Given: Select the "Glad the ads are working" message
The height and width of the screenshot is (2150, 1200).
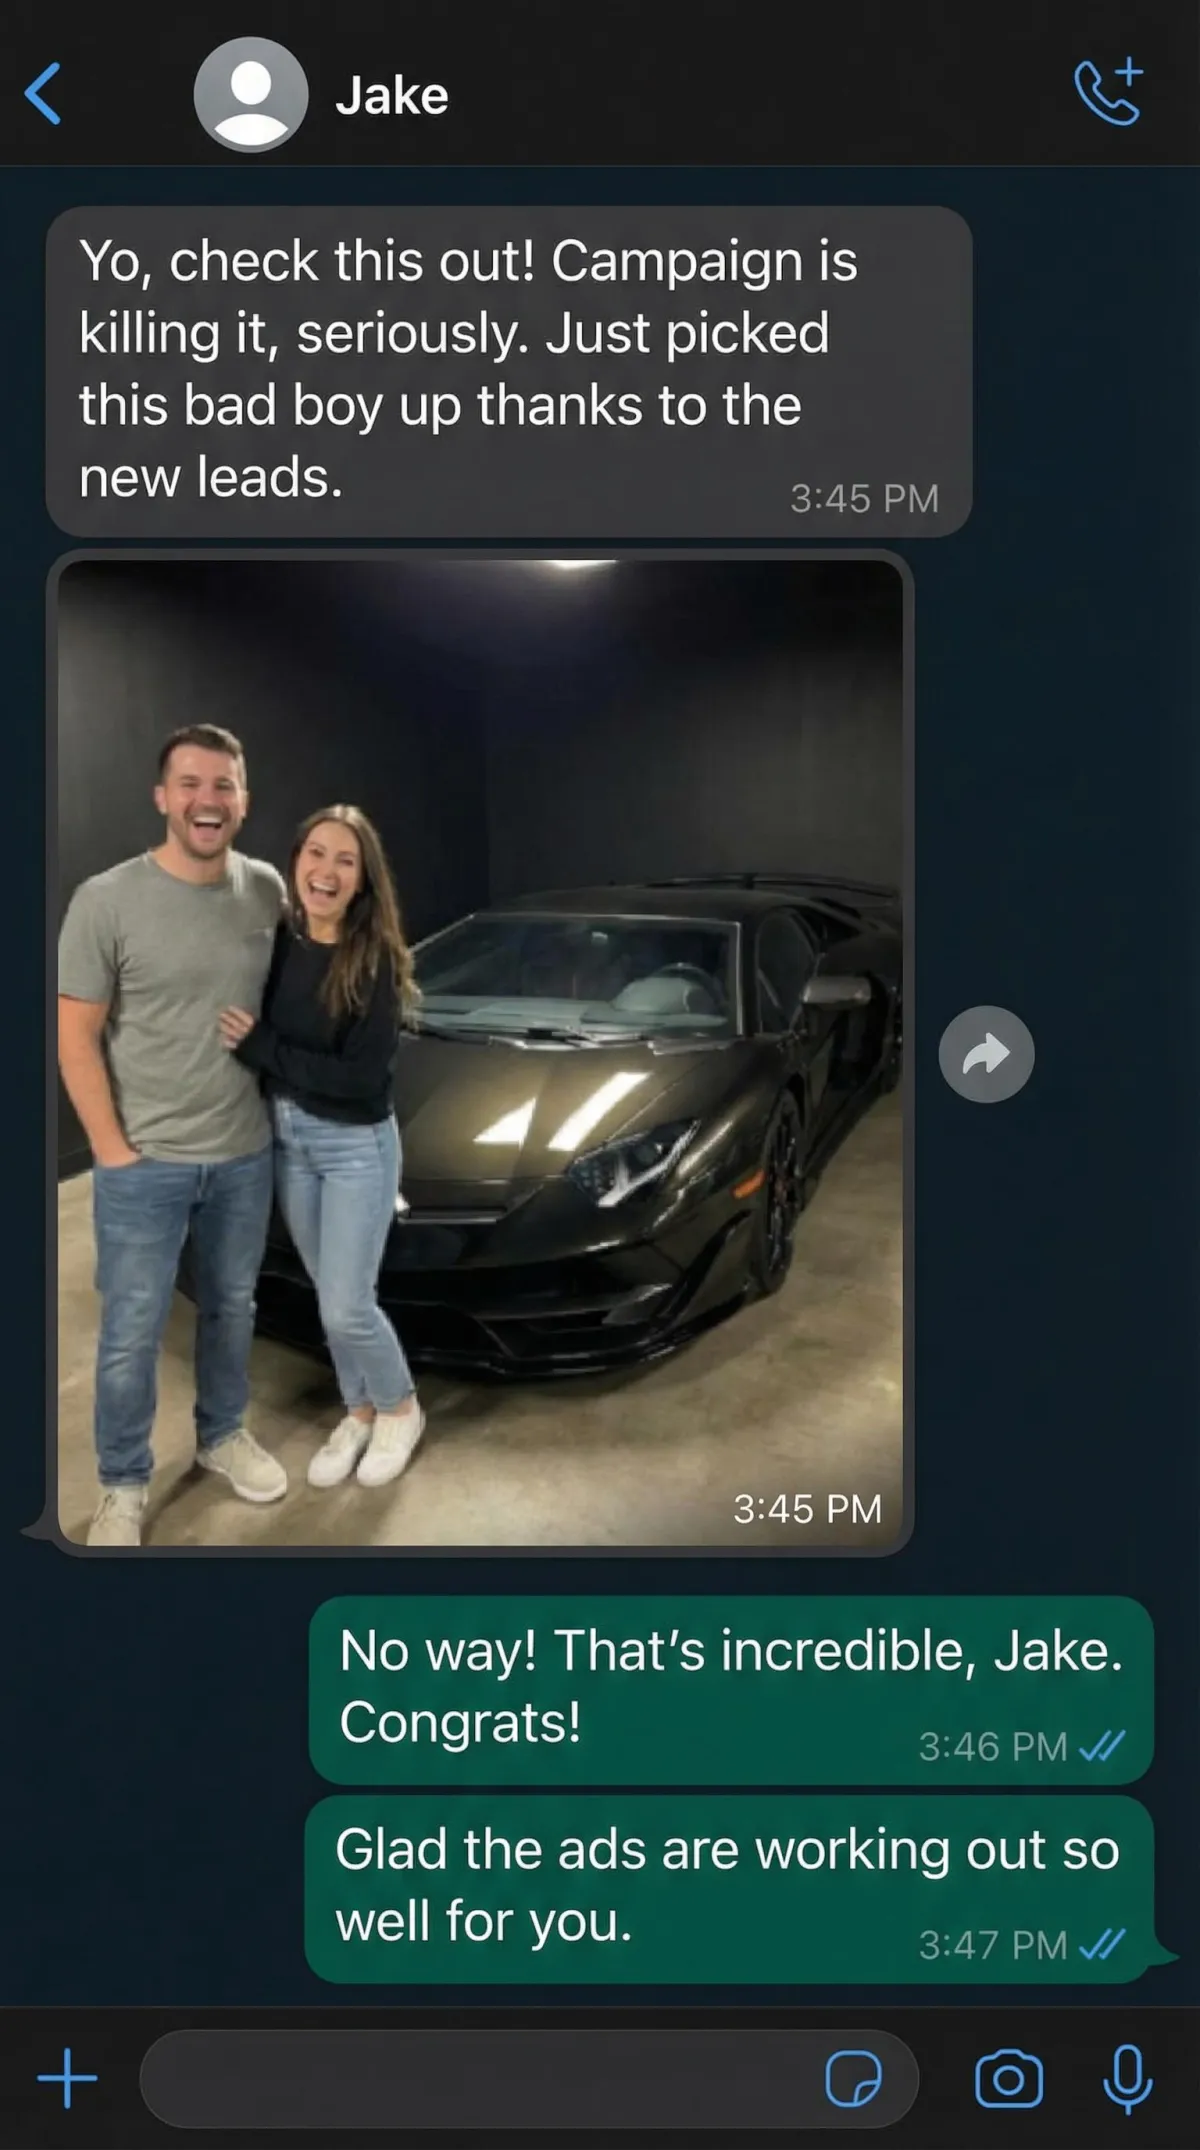Looking at the screenshot, I should pos(729,1889).
